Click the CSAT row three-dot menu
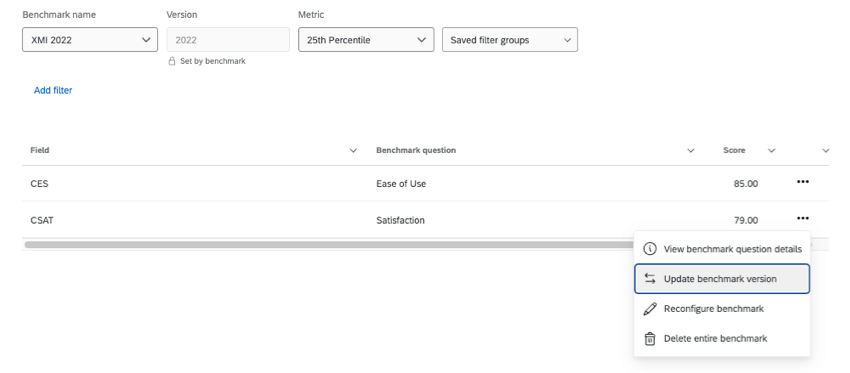Image resolution: width=850 pixels, height=373 pixels. coord(802,218)
